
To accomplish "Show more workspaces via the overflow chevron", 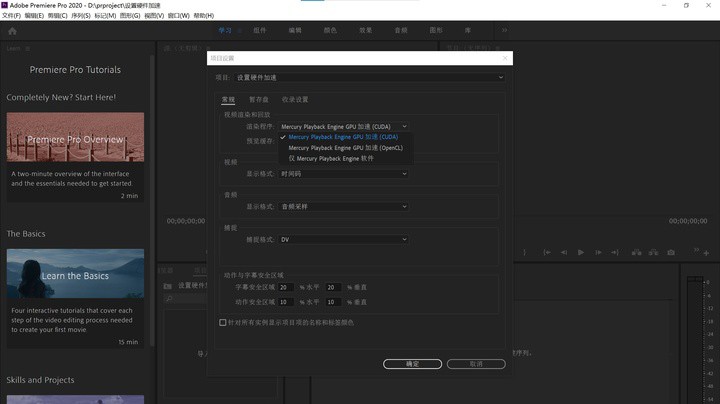I will click(x=504, y=30).
